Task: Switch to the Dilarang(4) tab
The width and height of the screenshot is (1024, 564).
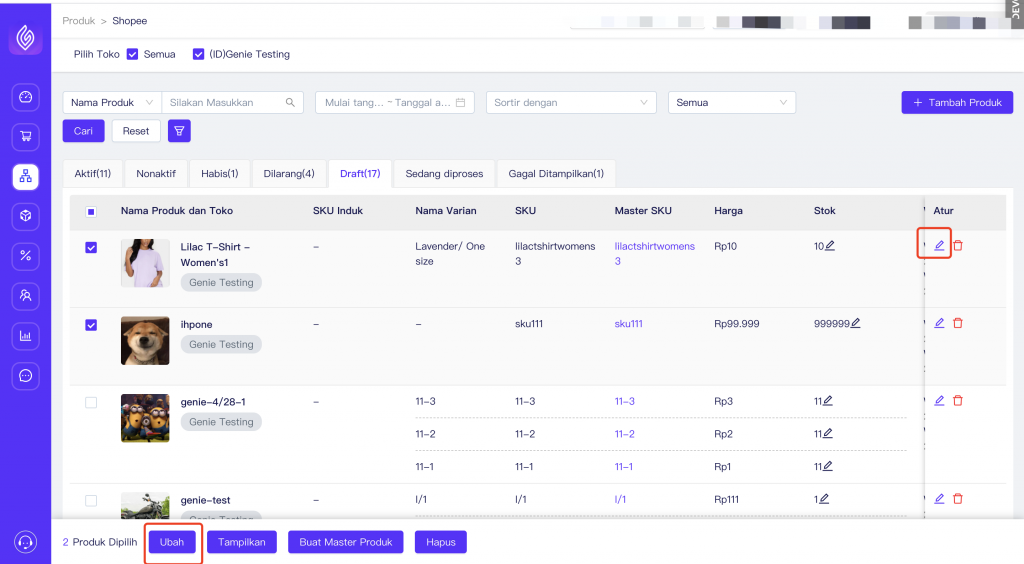Action: coord(288,174)
